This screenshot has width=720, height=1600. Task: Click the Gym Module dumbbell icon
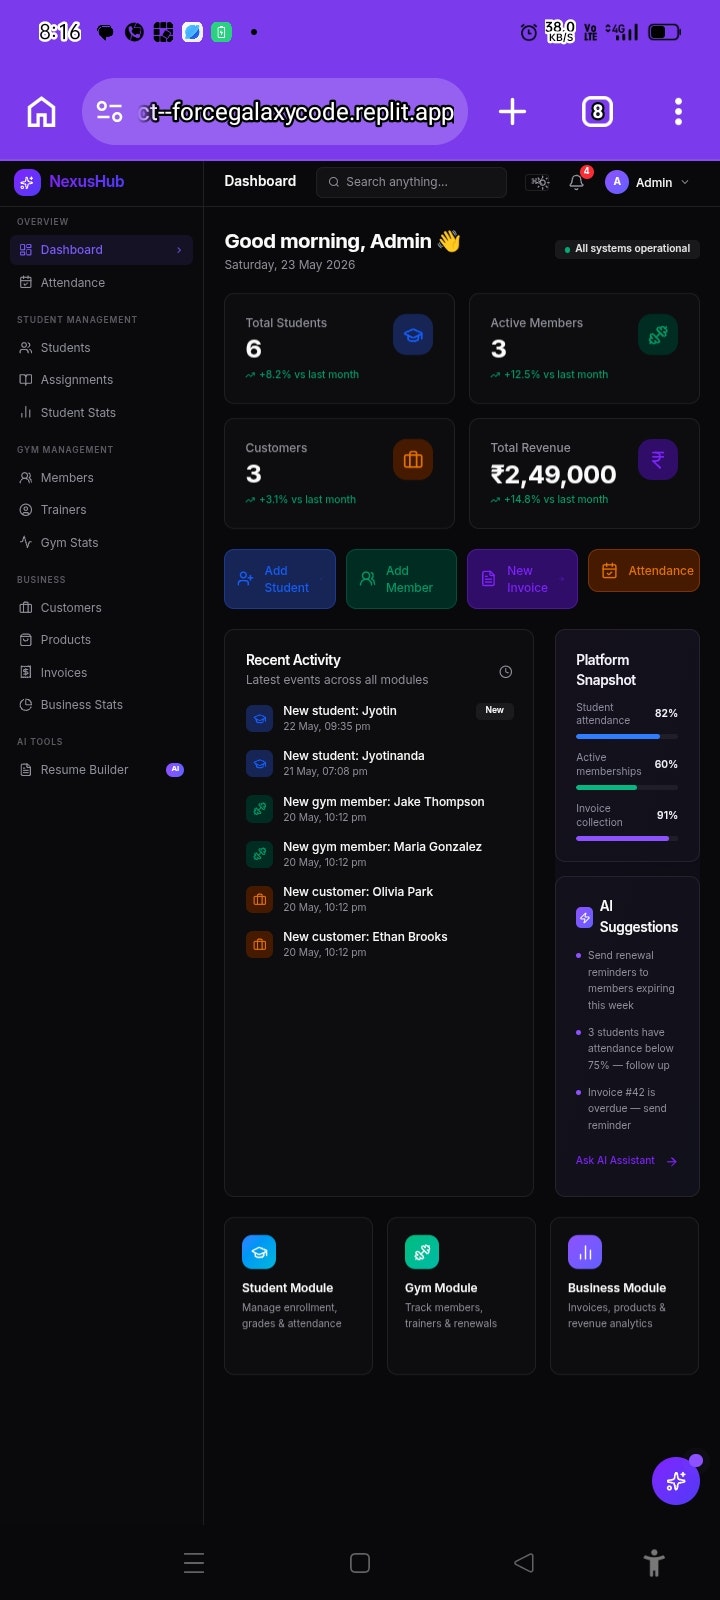(x=422, y=1252)
